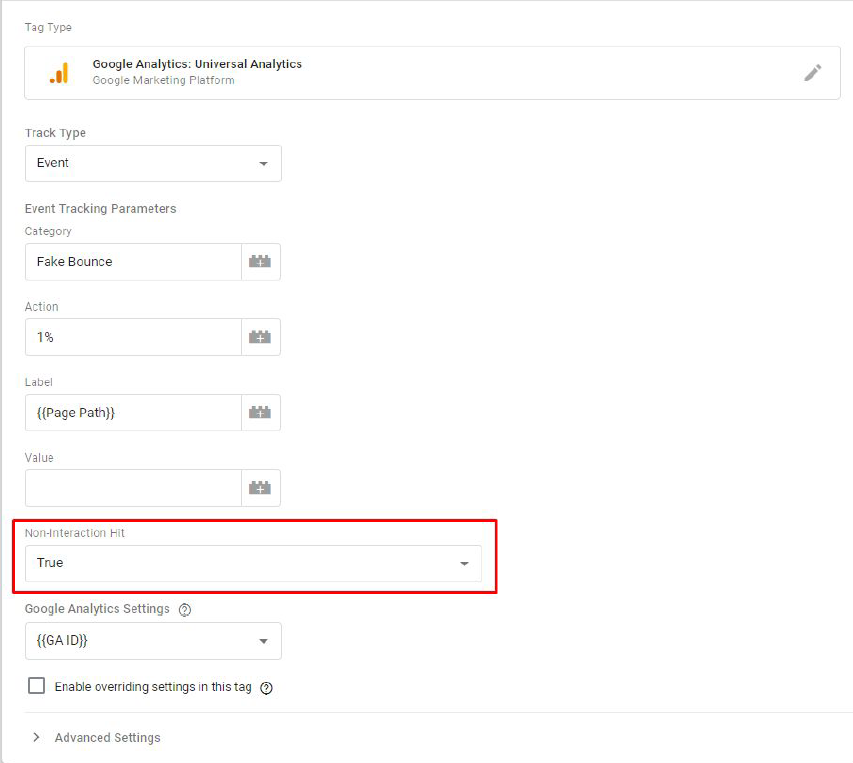Click help icon beside enable overriding settings
Viewport: 853px width, 763px height.
coord(266,688)
